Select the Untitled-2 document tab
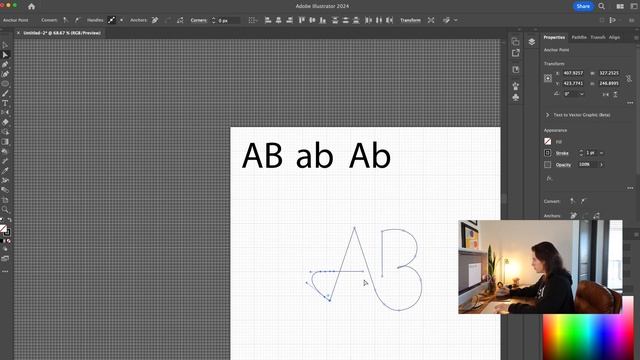 coord(62,33)
